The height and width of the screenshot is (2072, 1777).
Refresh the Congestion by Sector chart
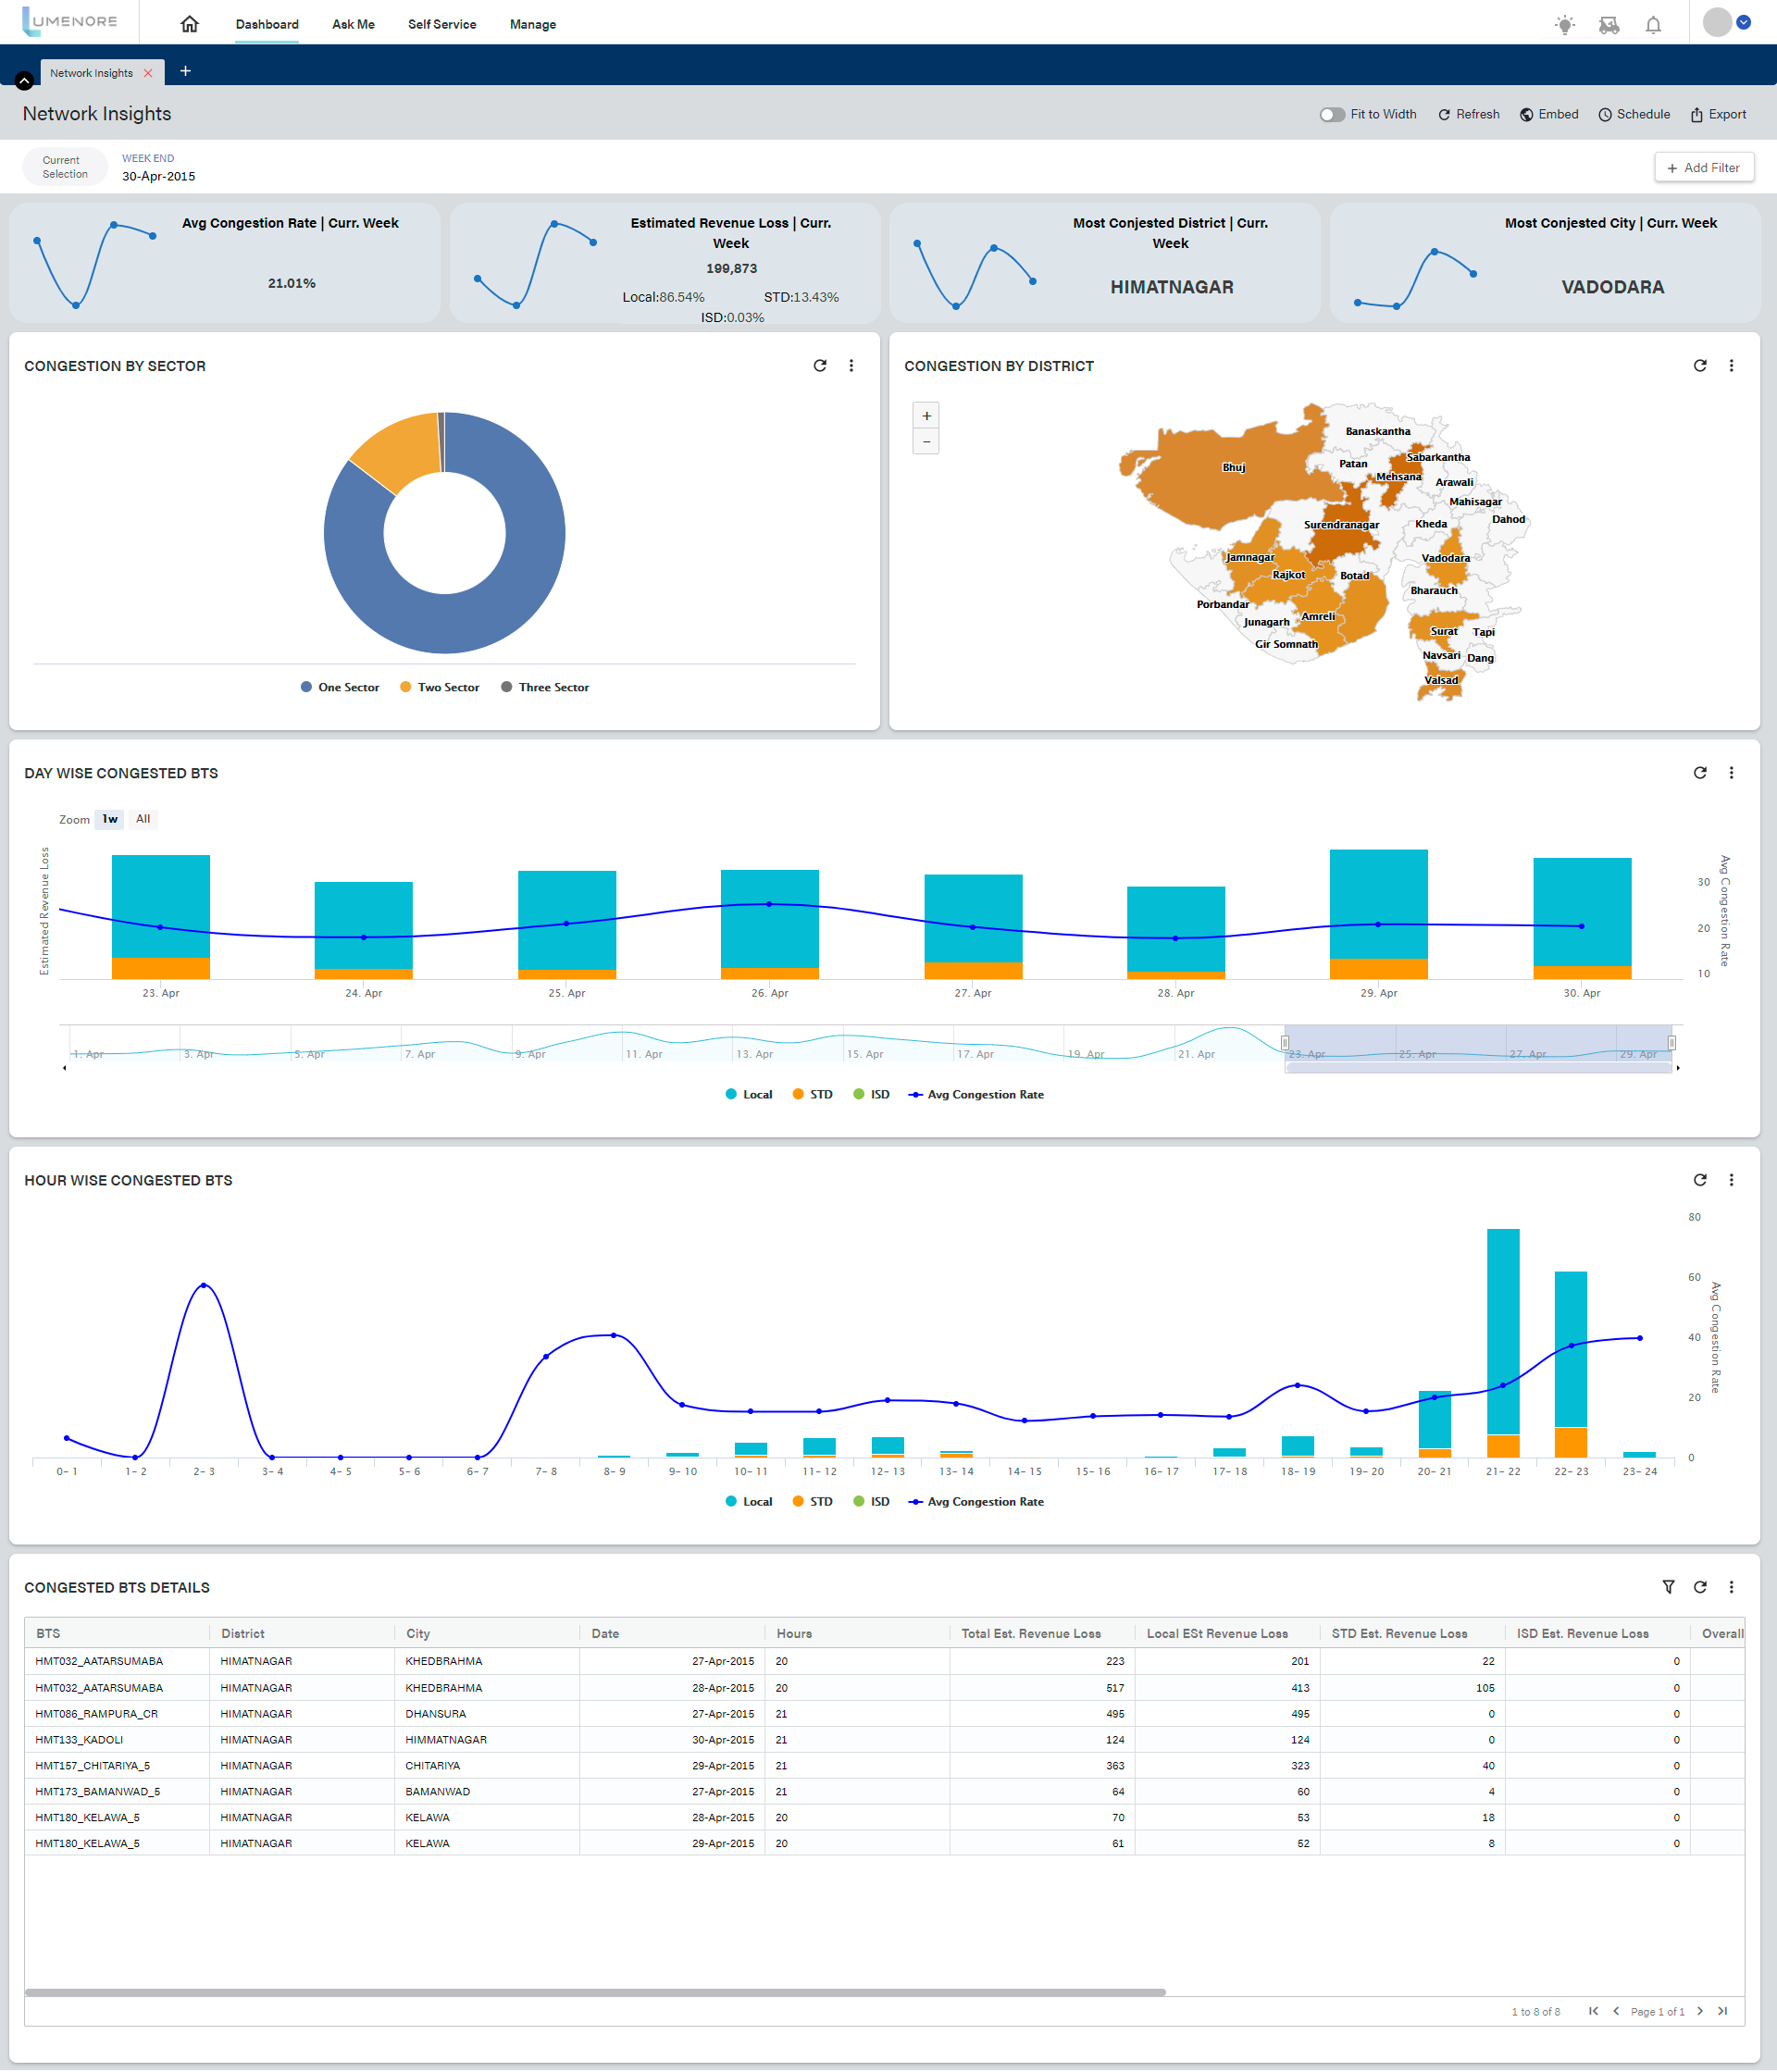tap(820, 366)
